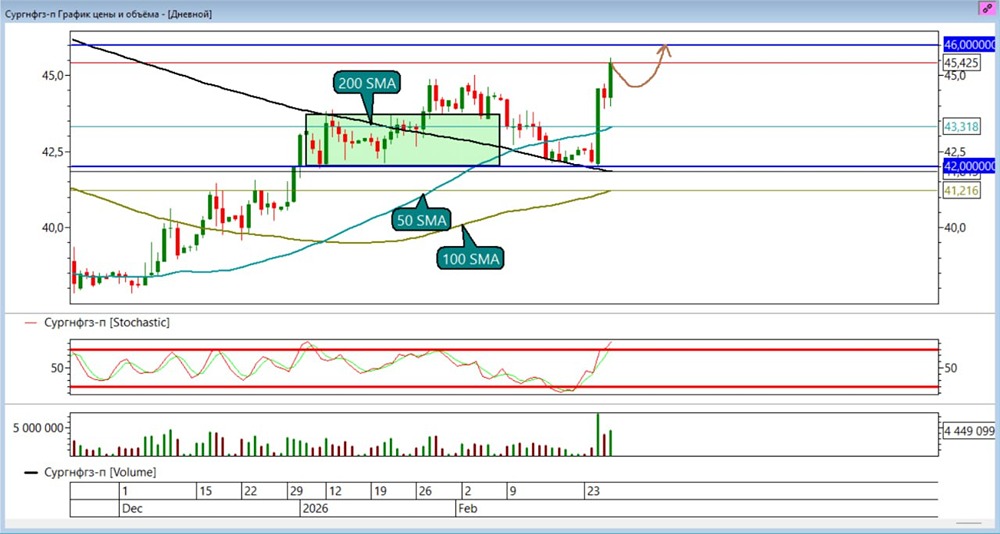Click the pink link icon in the title bar
1000x534 pixels.
tap(988, 8)
